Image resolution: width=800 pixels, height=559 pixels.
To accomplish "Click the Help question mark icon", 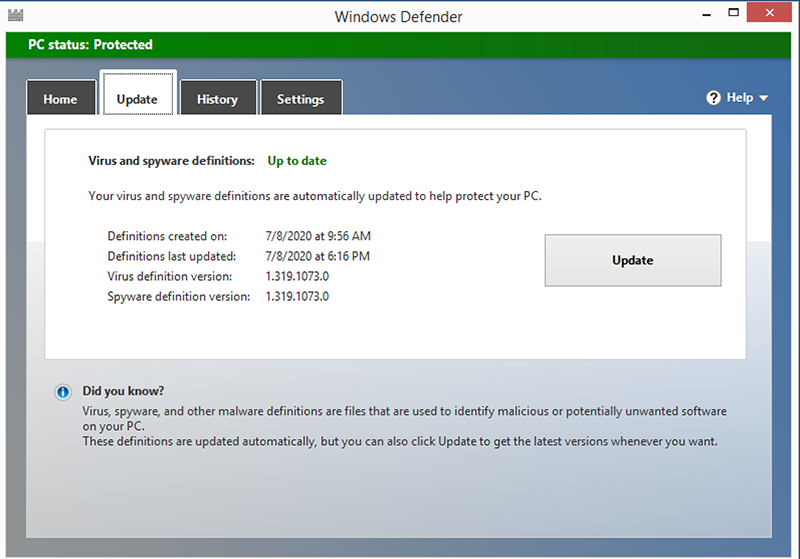I will (713, 98).
